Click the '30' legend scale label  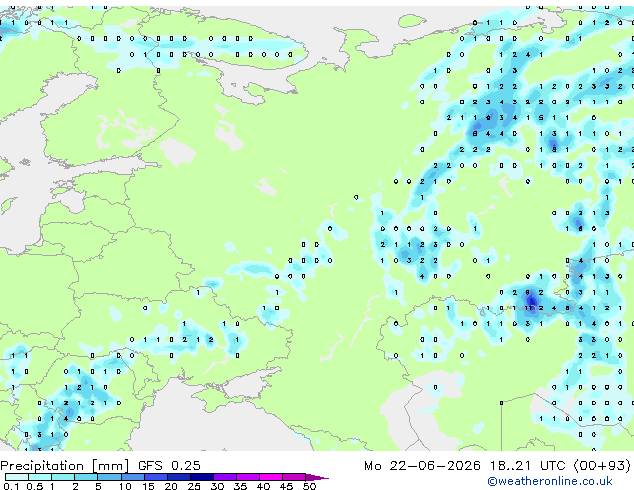(x=218, y=486)
